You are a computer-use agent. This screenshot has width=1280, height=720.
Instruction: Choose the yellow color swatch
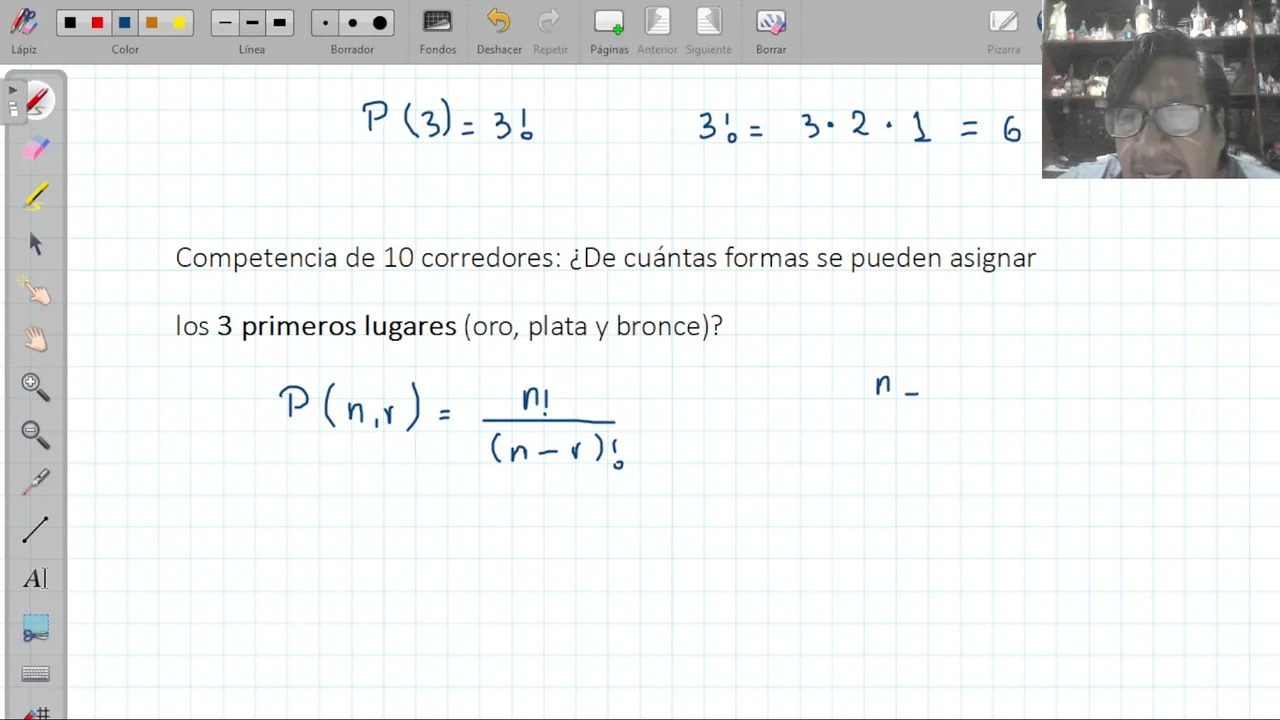click(179, 23)
